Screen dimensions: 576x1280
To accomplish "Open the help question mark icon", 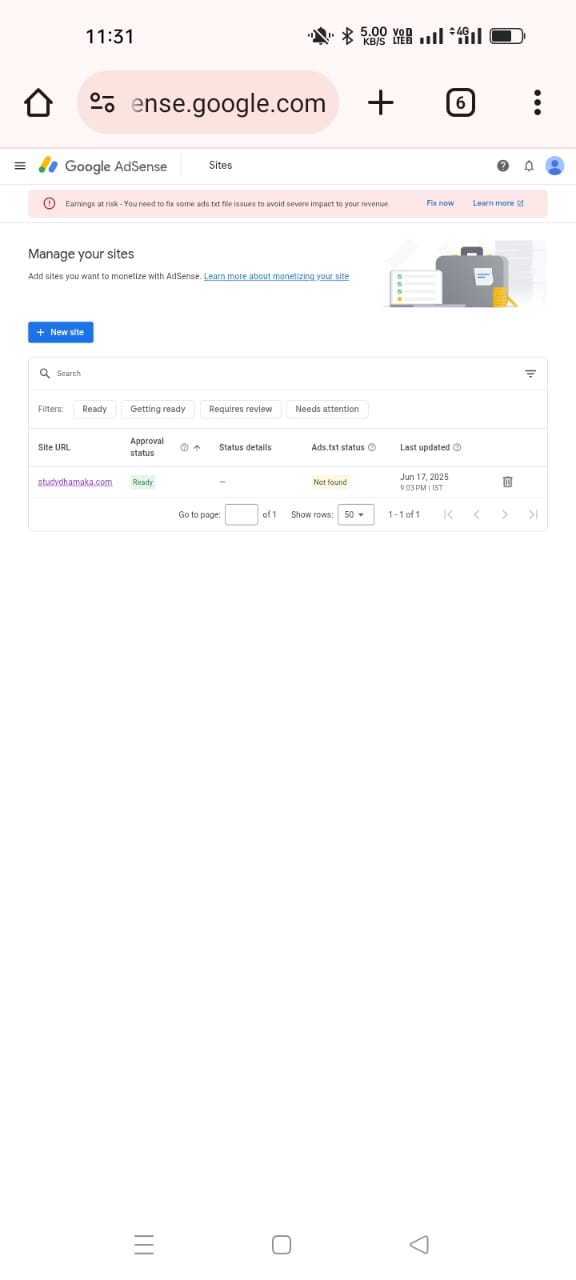I will coord(503,166).
